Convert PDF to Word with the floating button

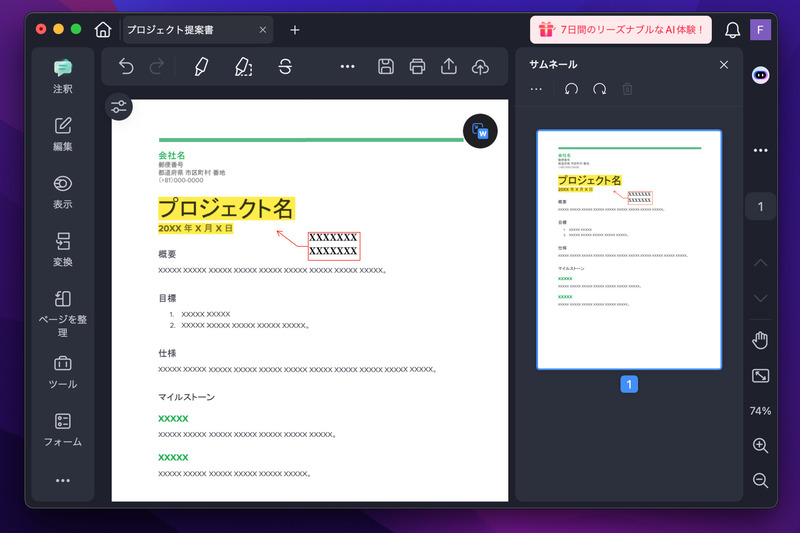(480, 131)
